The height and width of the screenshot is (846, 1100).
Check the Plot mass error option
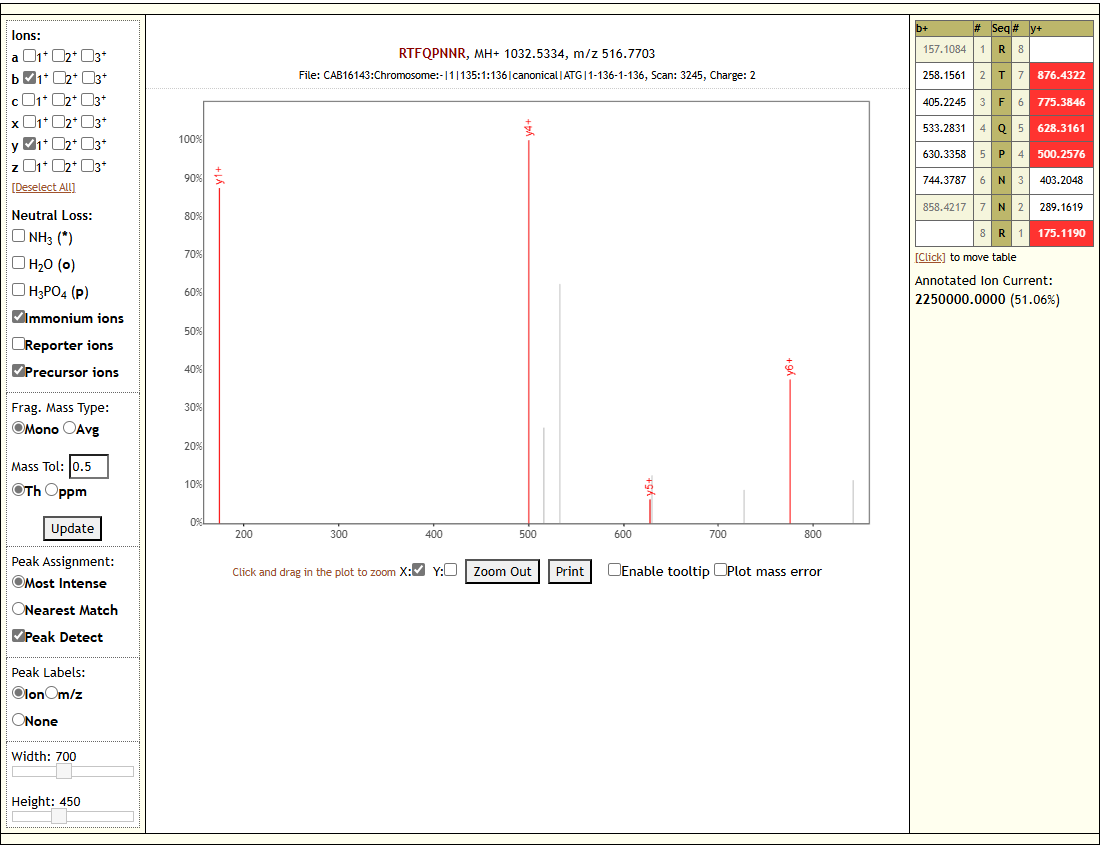point(720,570)
